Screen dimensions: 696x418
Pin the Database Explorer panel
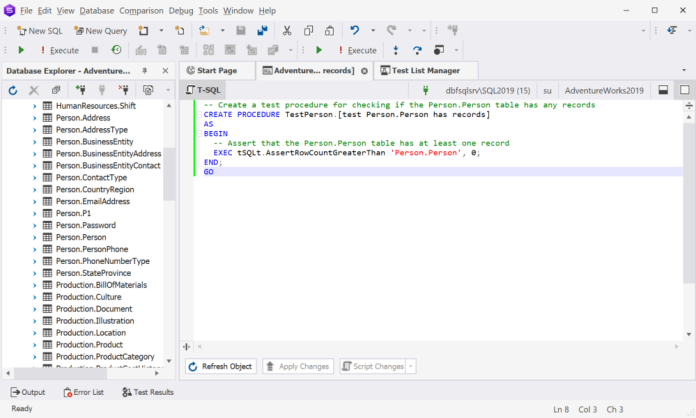[x=144, y=71]
